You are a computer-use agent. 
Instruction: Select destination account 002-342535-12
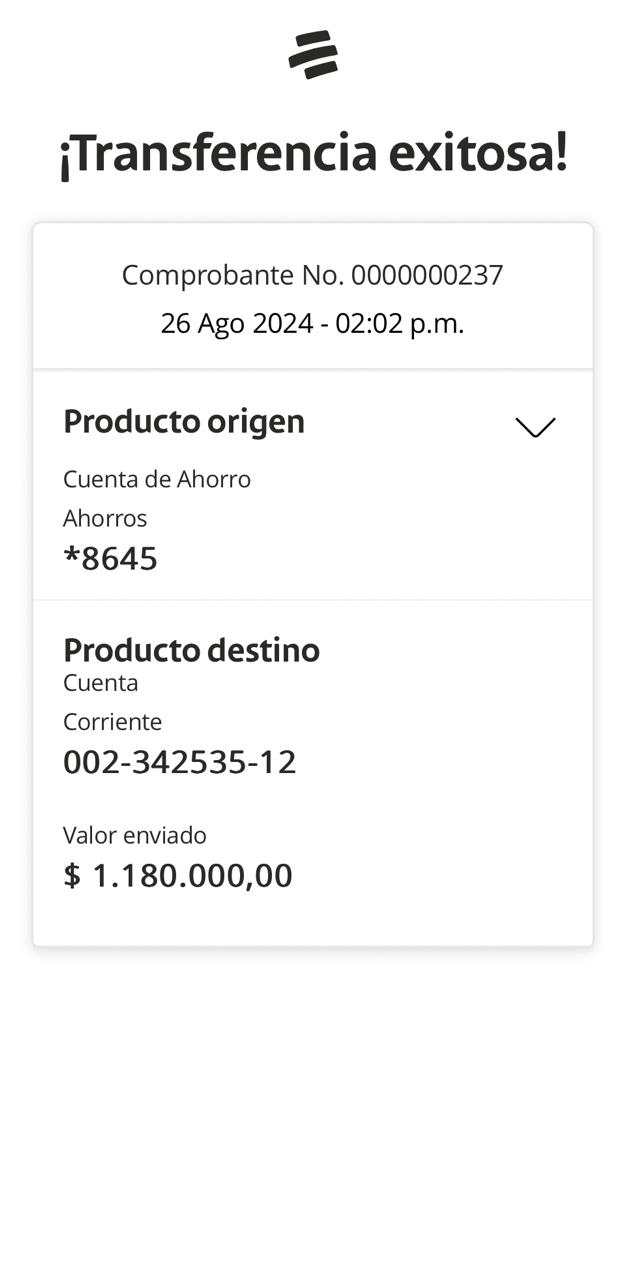click(x=180, y=762)
